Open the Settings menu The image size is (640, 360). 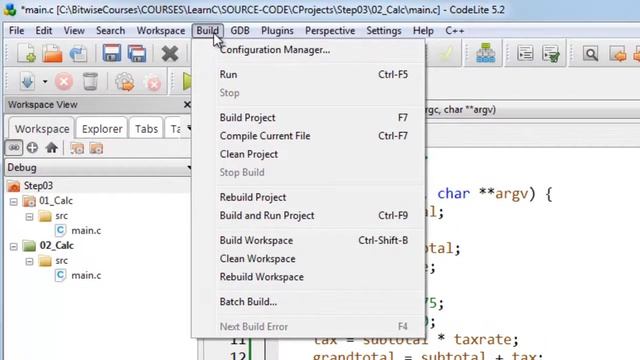point(384,31)
